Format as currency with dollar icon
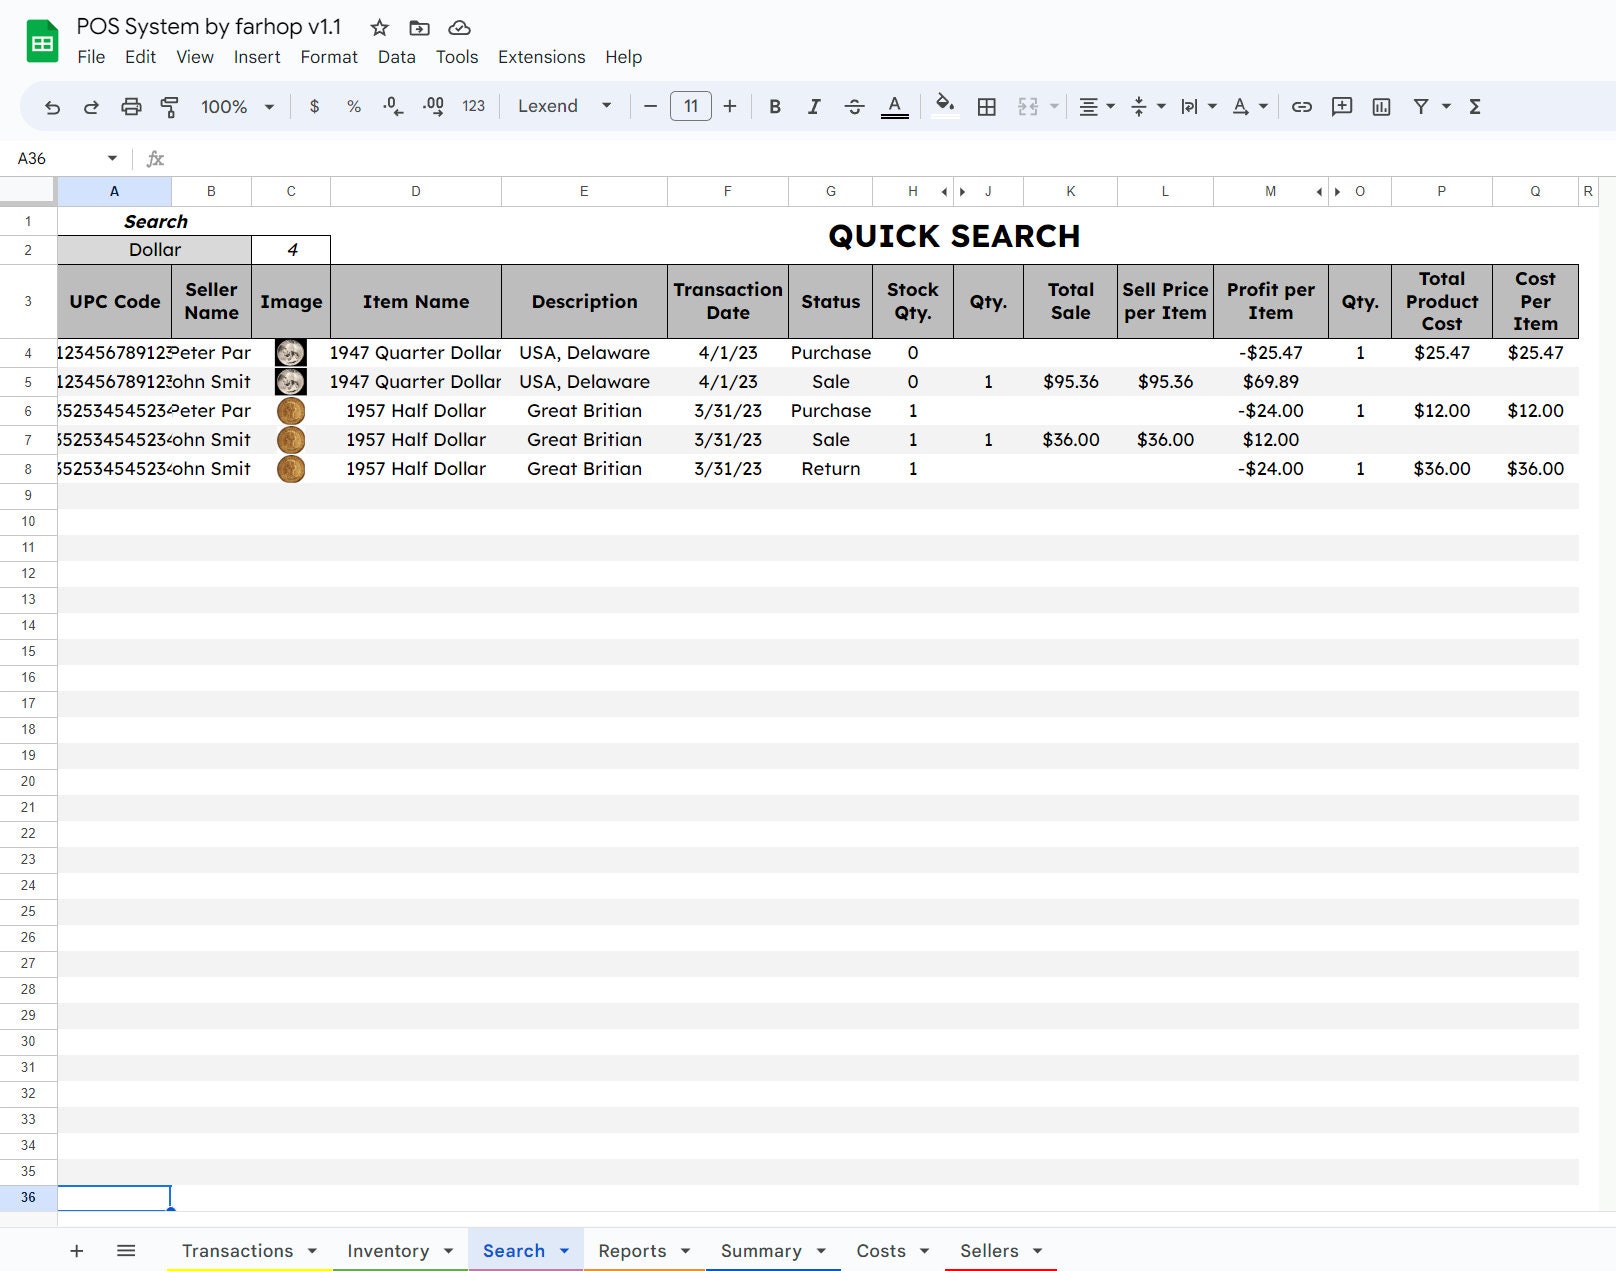Viewport: 1616px width, 1271px height. [314, 107]
